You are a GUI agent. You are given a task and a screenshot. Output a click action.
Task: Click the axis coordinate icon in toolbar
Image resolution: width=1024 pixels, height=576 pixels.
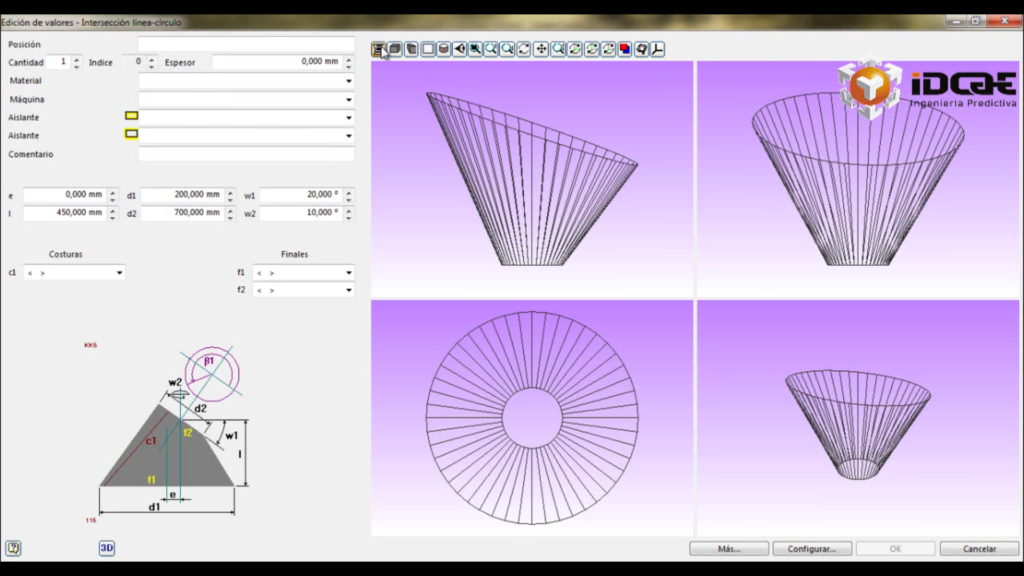click(658, 49)
